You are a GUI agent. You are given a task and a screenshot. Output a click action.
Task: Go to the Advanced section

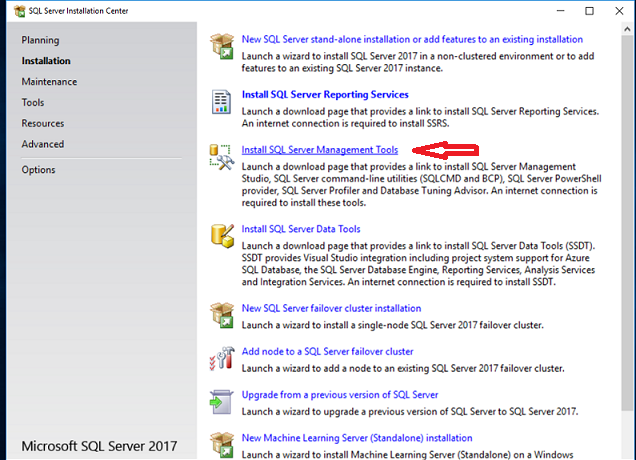coord(43,144)
